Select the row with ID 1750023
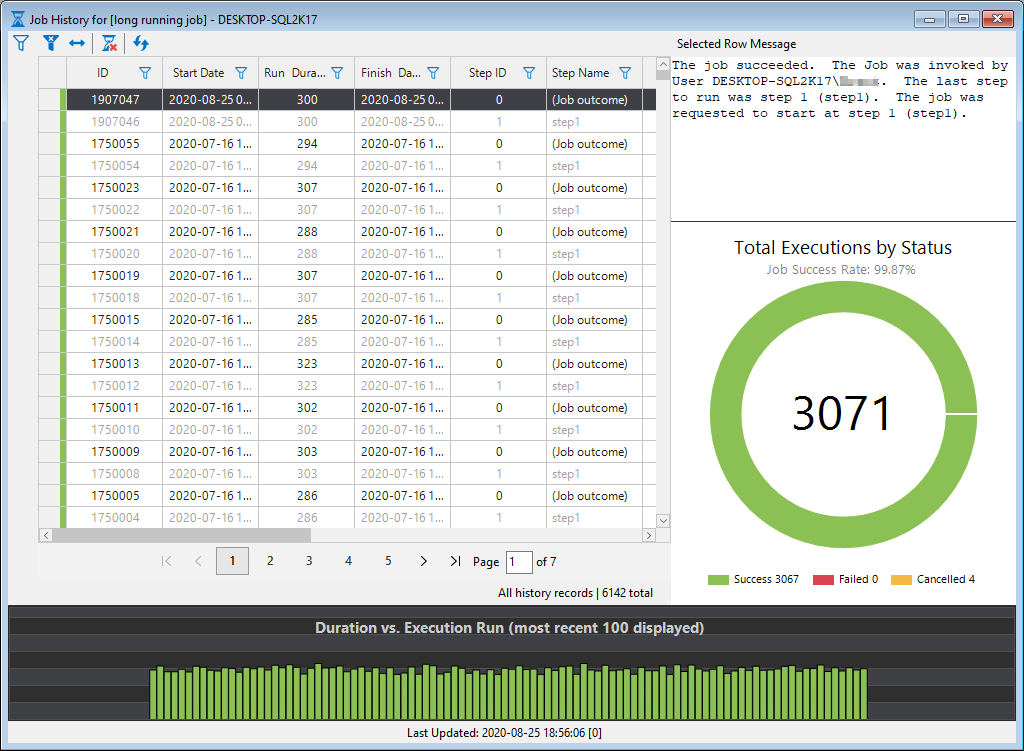This screenshot has width=1024, height=751. click(347, 188)
